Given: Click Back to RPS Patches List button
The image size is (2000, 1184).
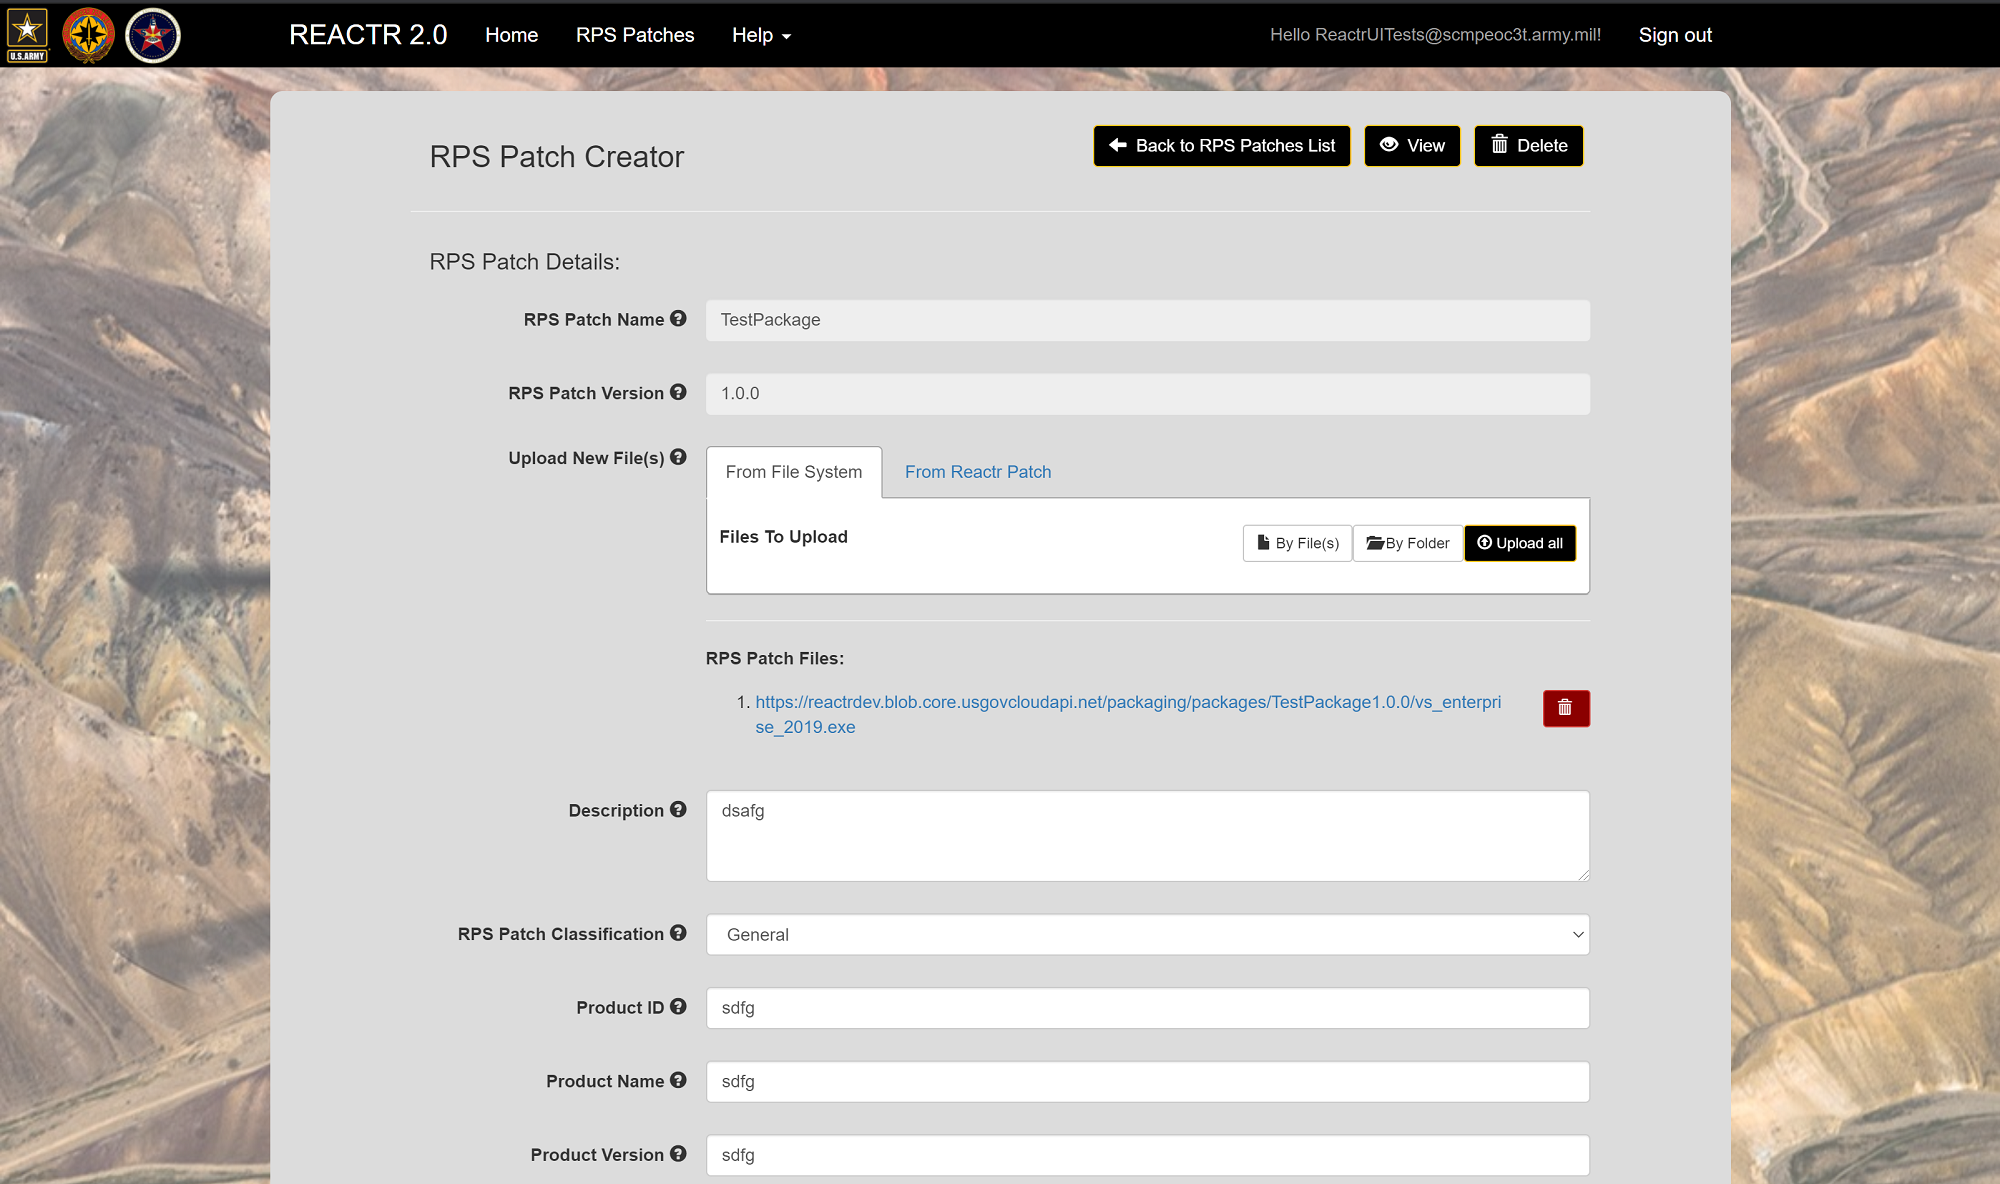Looking at the screenshot, I should point(1221,145).
